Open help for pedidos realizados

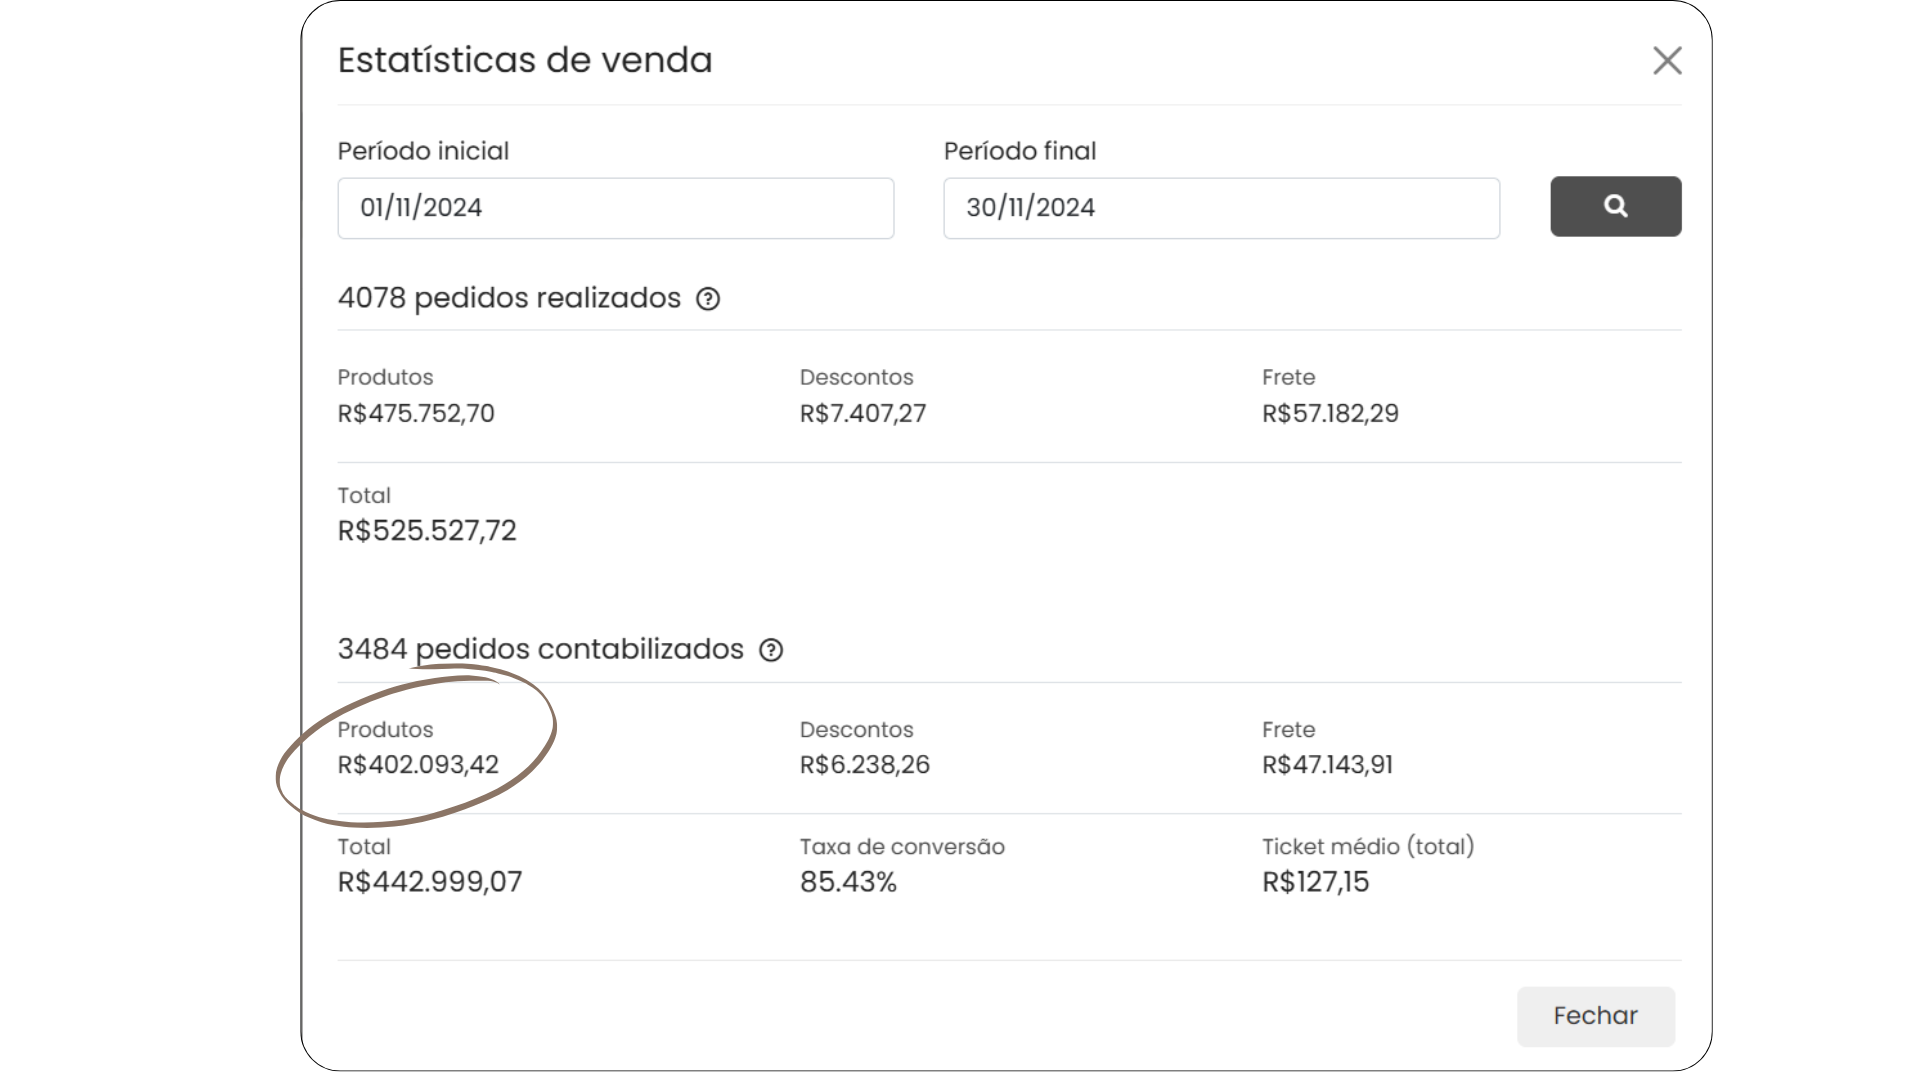(708, 299)
